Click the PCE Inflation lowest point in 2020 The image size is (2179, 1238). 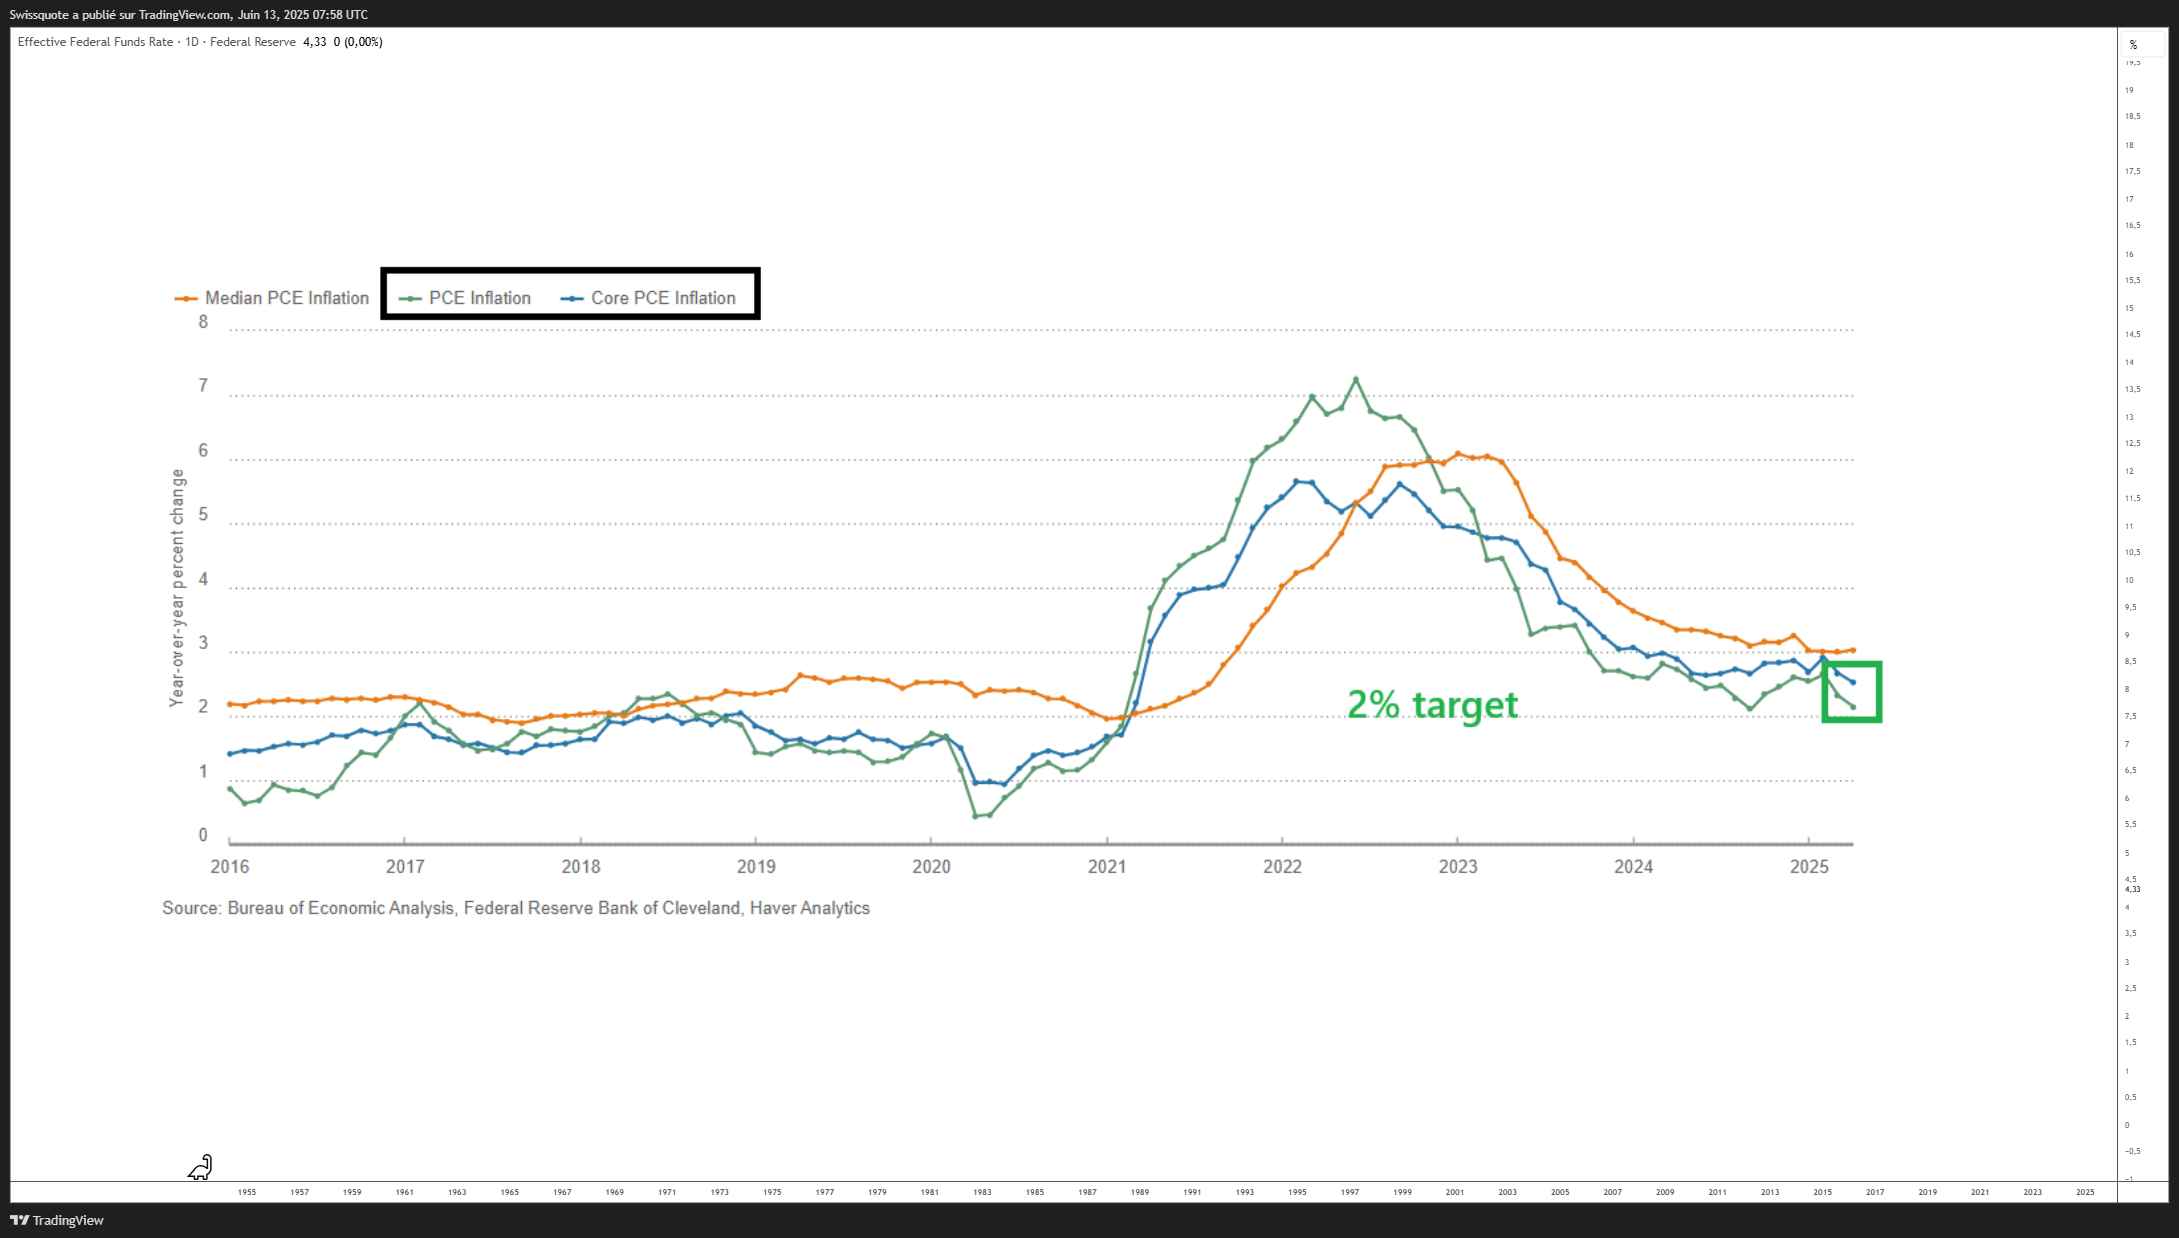click(975, 816)
